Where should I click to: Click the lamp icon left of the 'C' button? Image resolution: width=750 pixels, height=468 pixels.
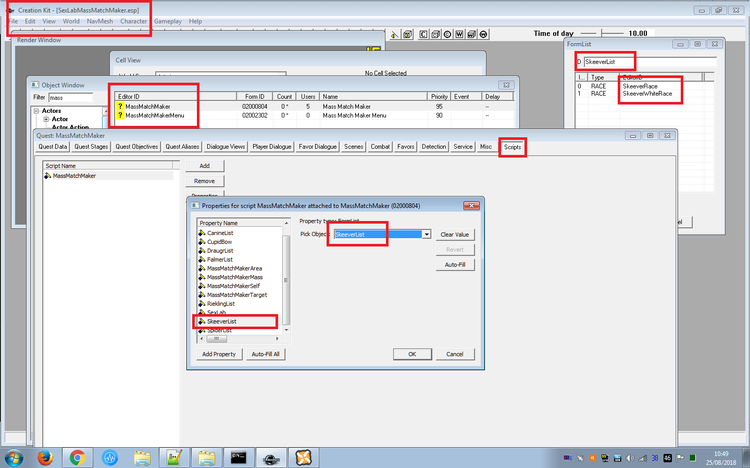(x=395, y=34)
